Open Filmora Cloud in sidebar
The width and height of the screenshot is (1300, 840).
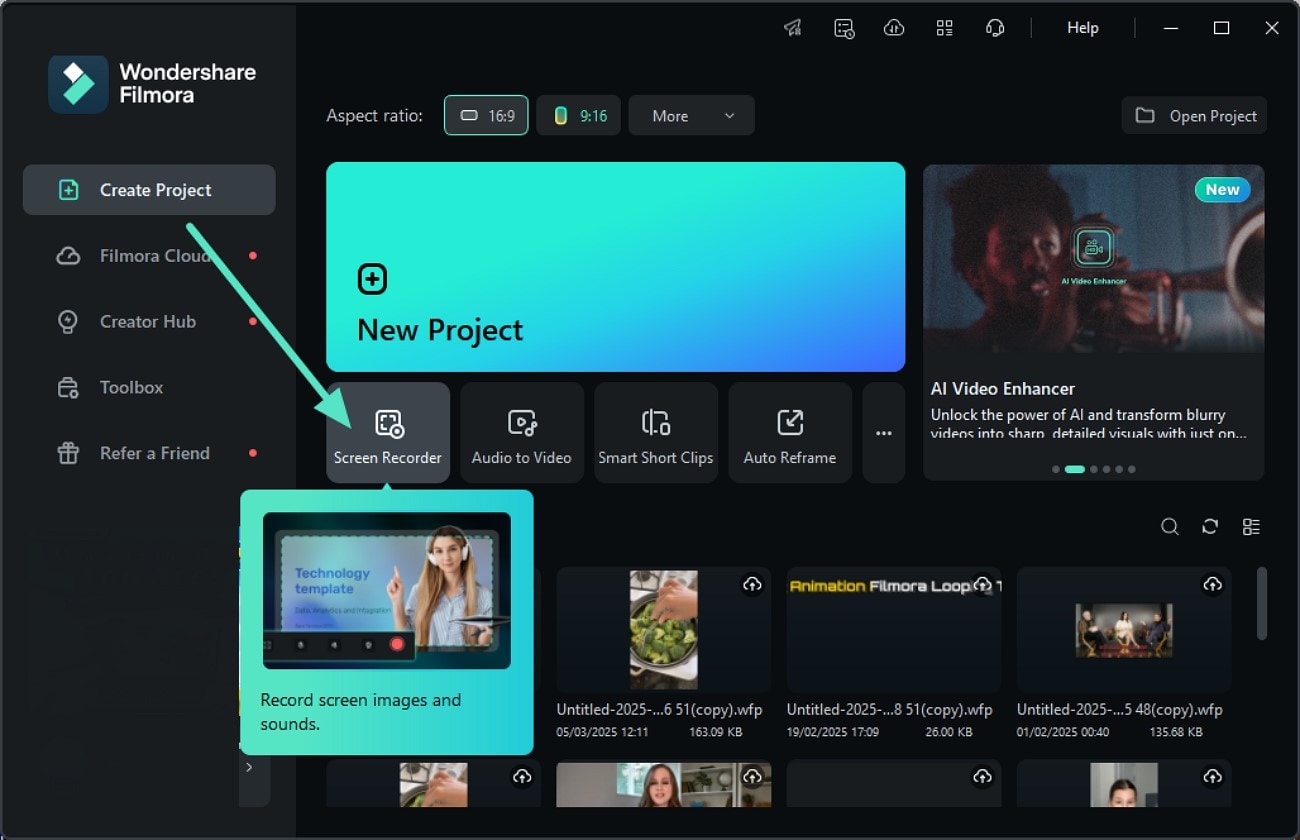149,256
